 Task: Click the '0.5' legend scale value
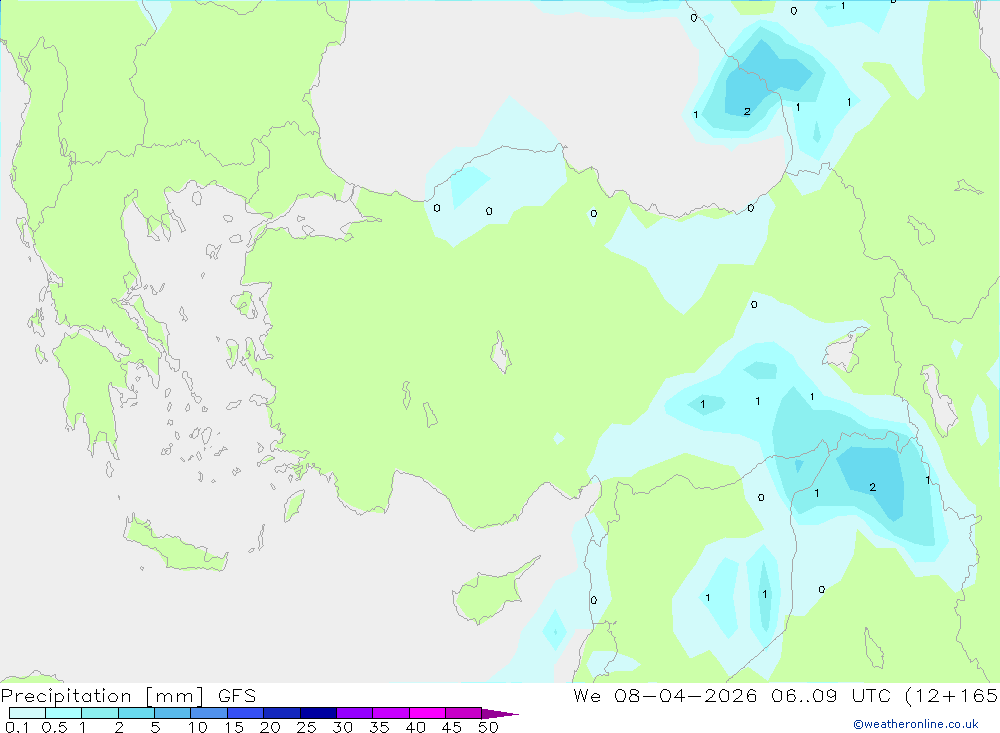[x=54, y=727]
